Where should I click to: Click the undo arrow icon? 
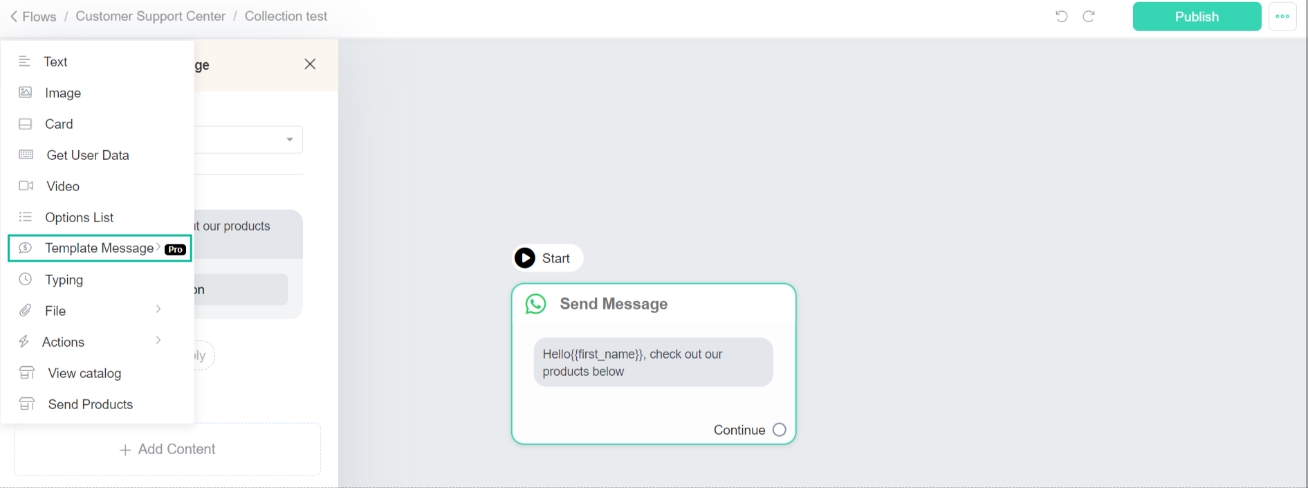point(1062,16)
